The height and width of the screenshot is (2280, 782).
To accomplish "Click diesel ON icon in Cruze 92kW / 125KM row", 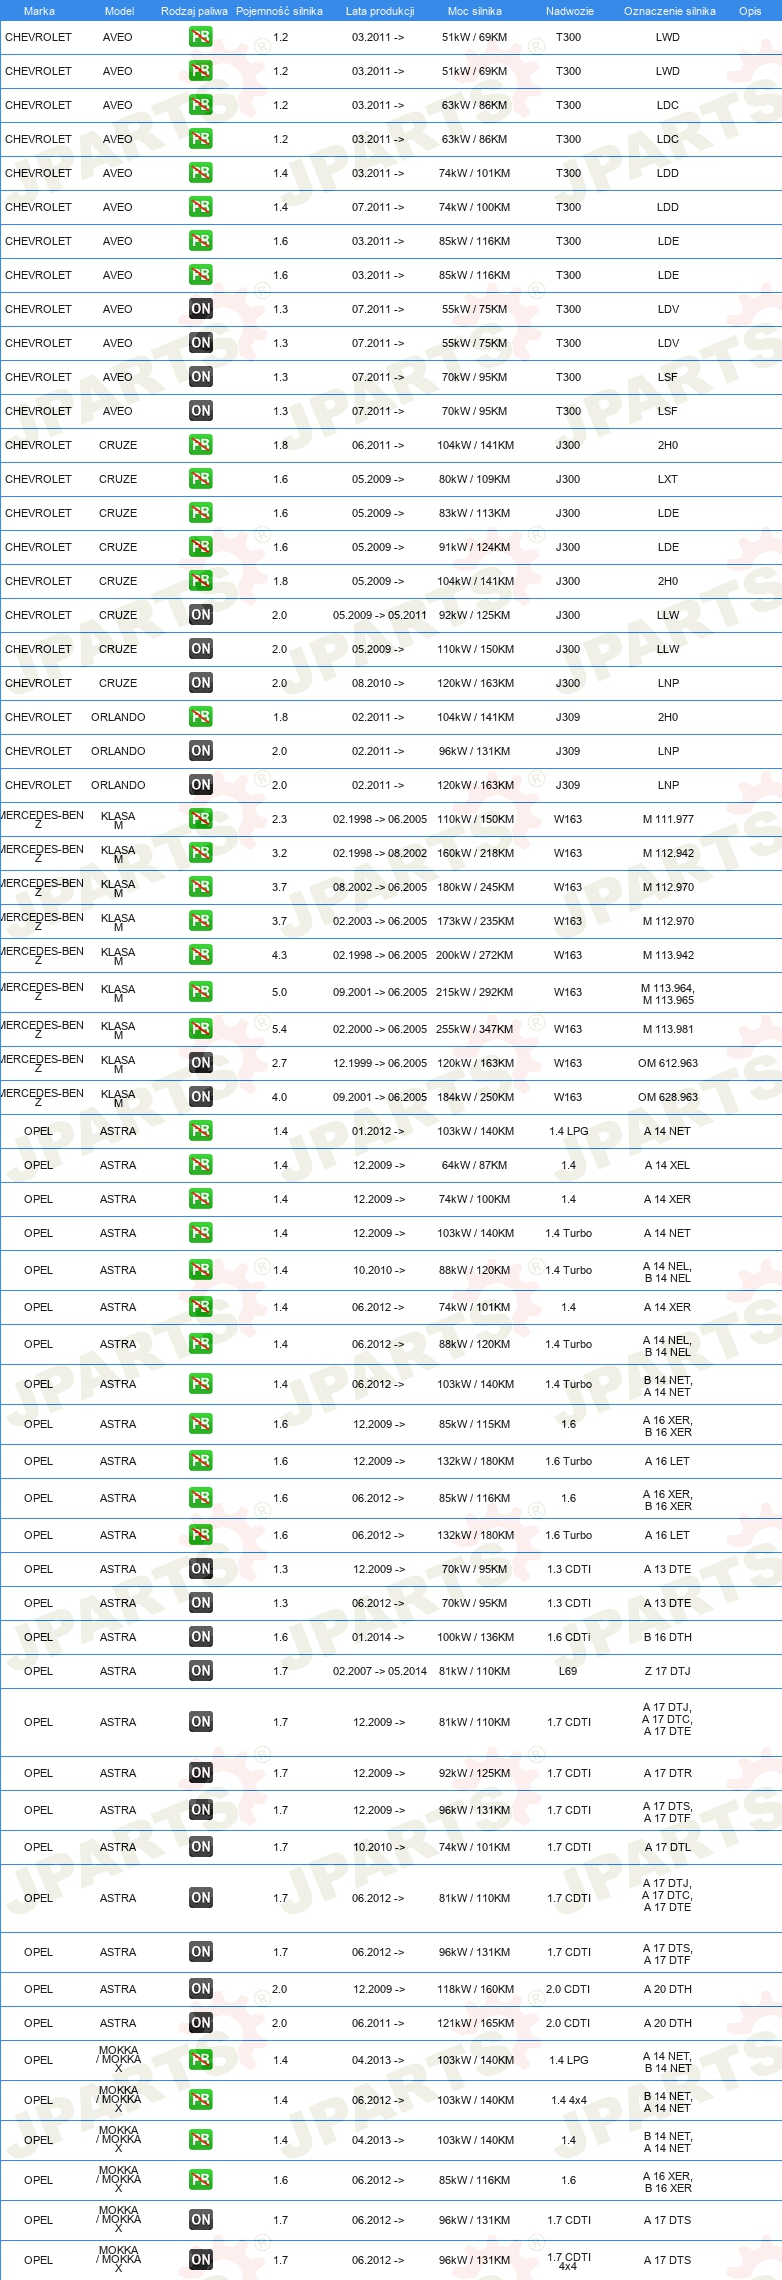I will tap(201, 615).
